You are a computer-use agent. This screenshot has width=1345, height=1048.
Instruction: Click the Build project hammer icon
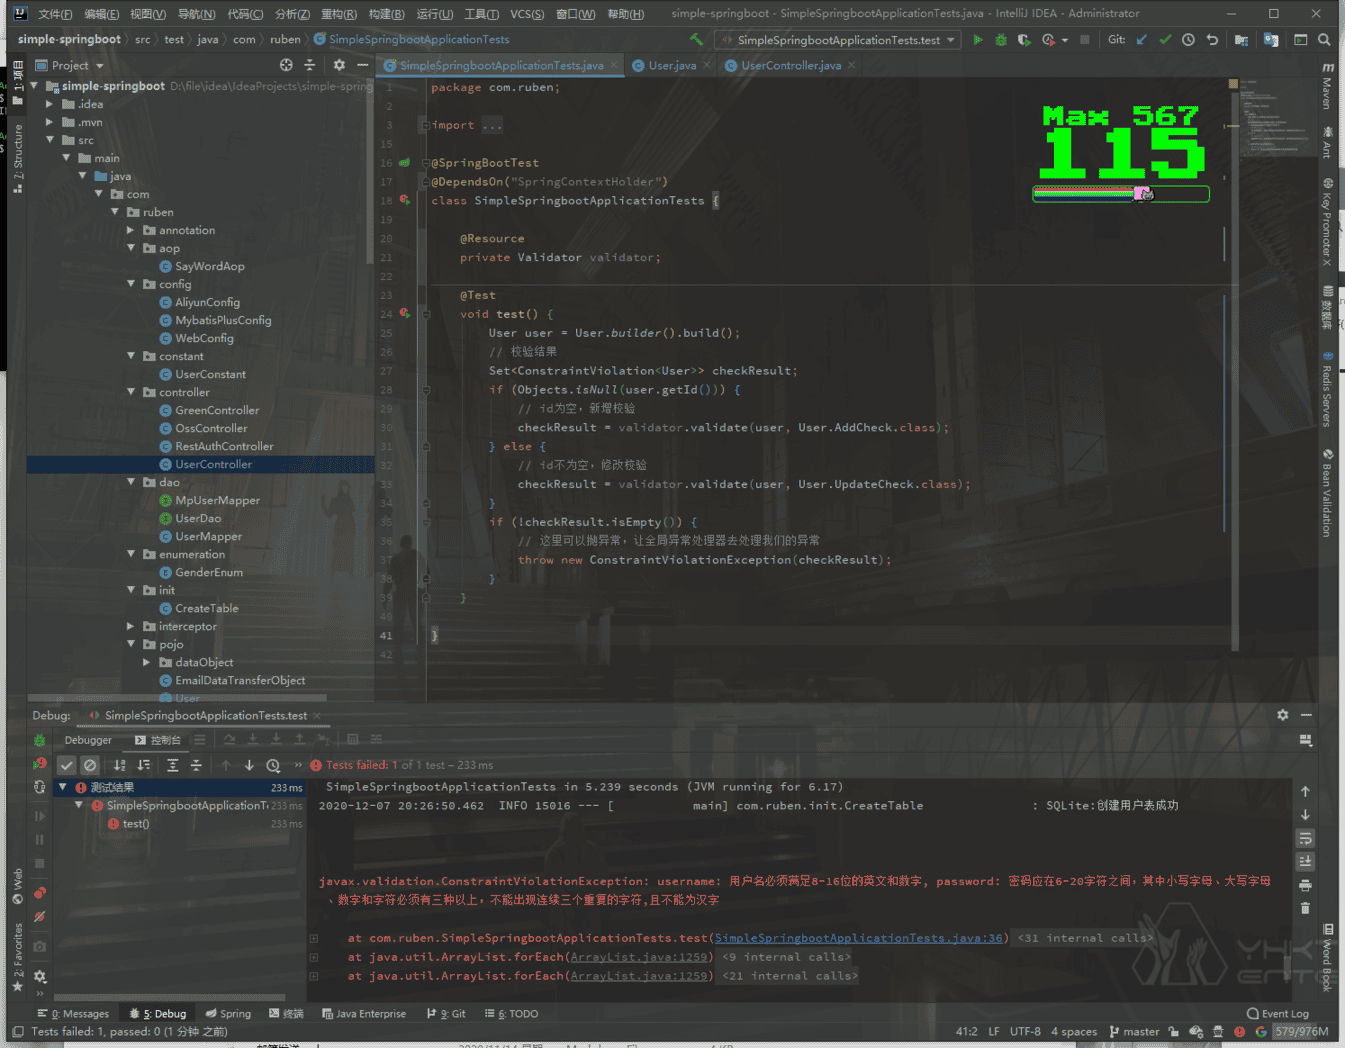pos(696,40)
